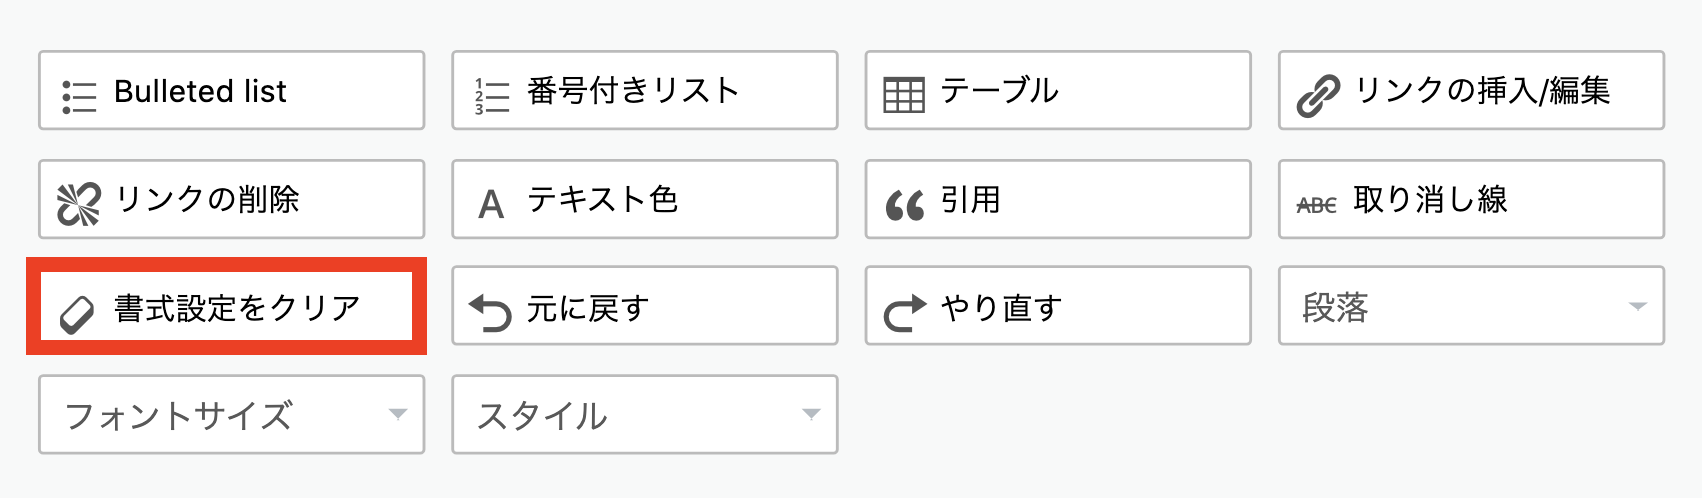Click the quotation marks icon for 引用
1702x498 pixels.
(x=905, y=206)
